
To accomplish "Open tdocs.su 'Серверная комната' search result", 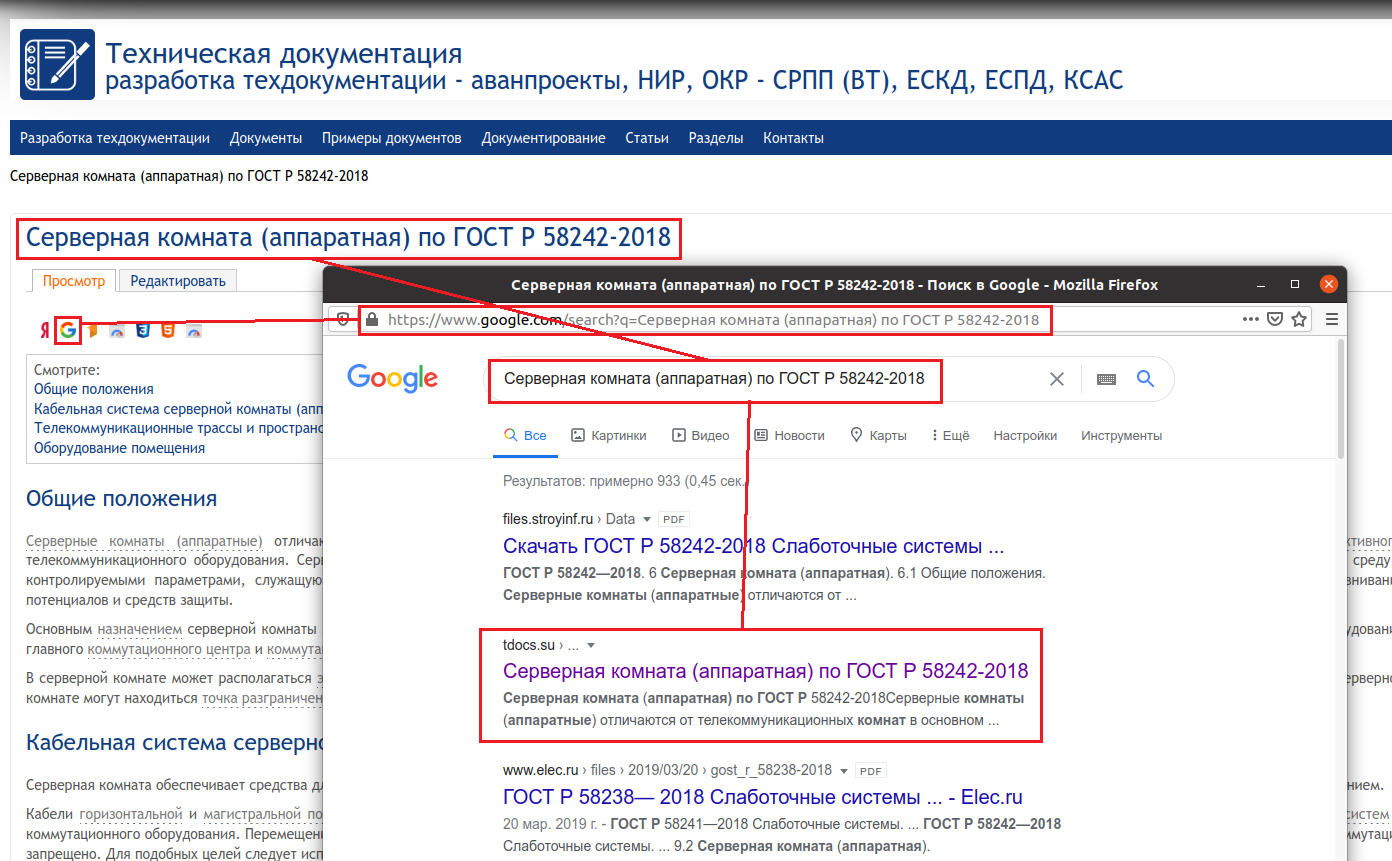I will pyautogui.click(x=765, y=670).
